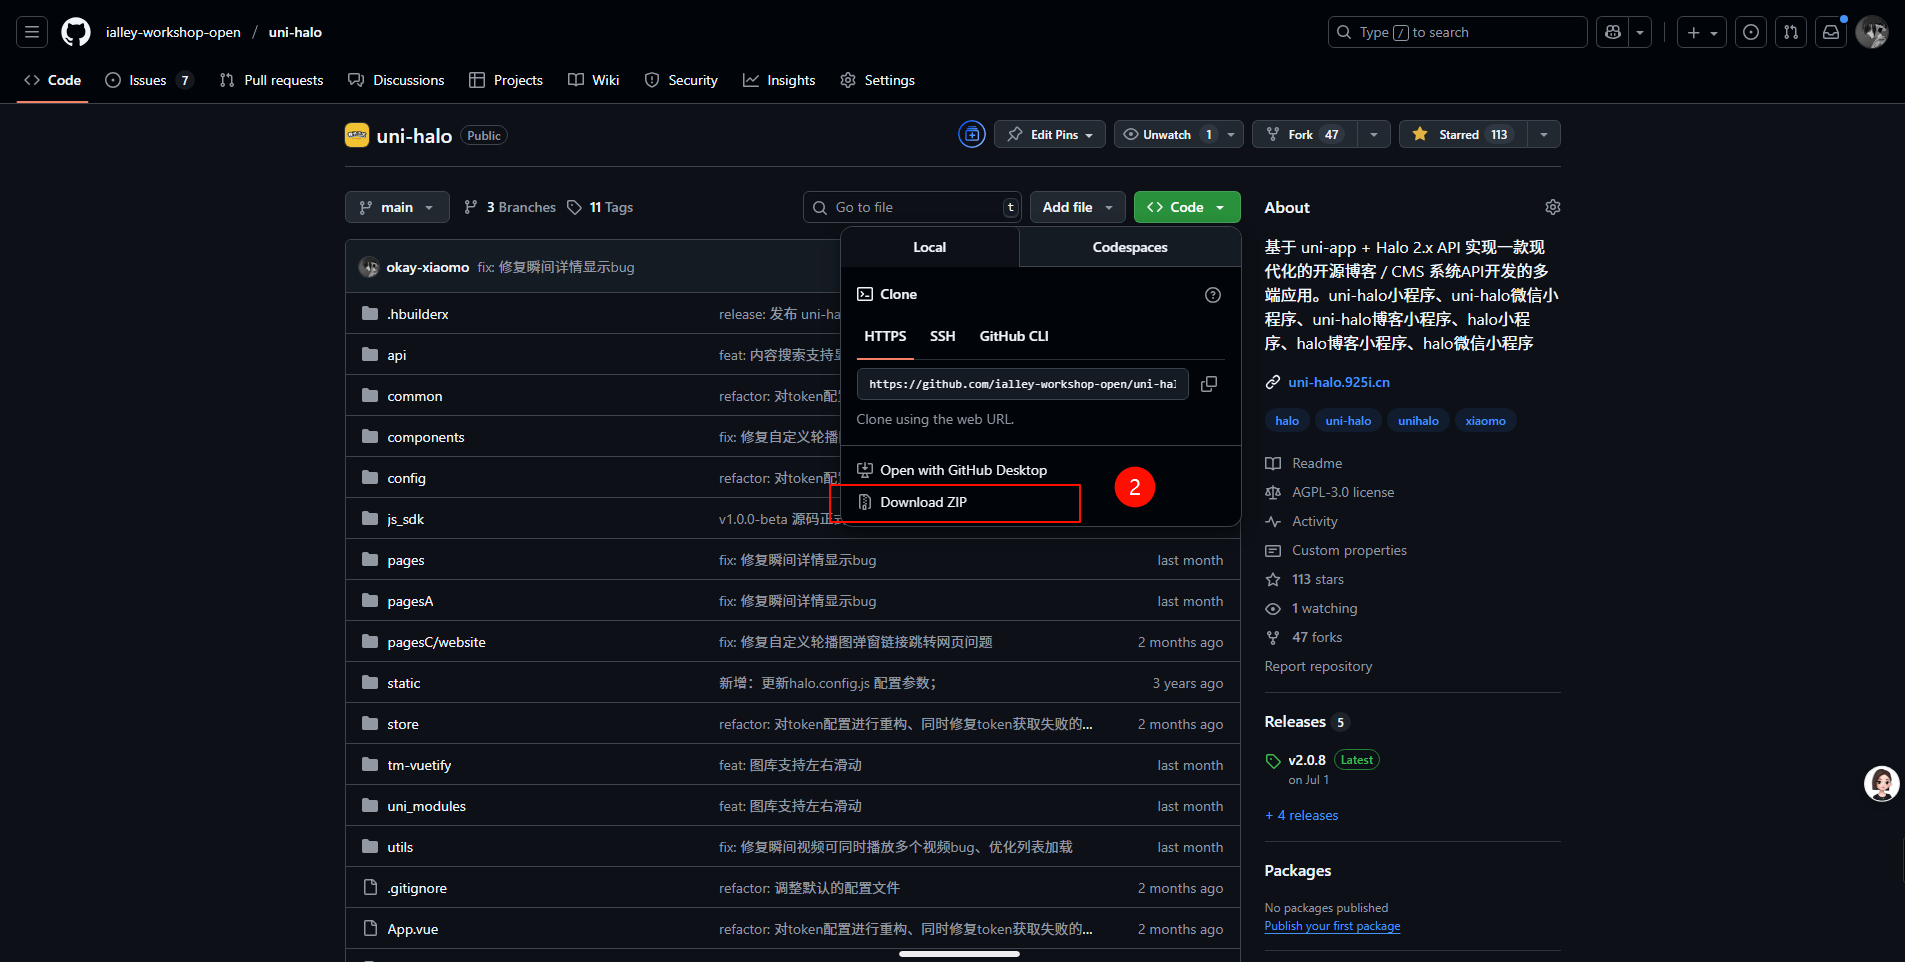Open the AGPL-3.0 license link
This screenshot has height=962, width=1905.
[x=1330, y=492]
